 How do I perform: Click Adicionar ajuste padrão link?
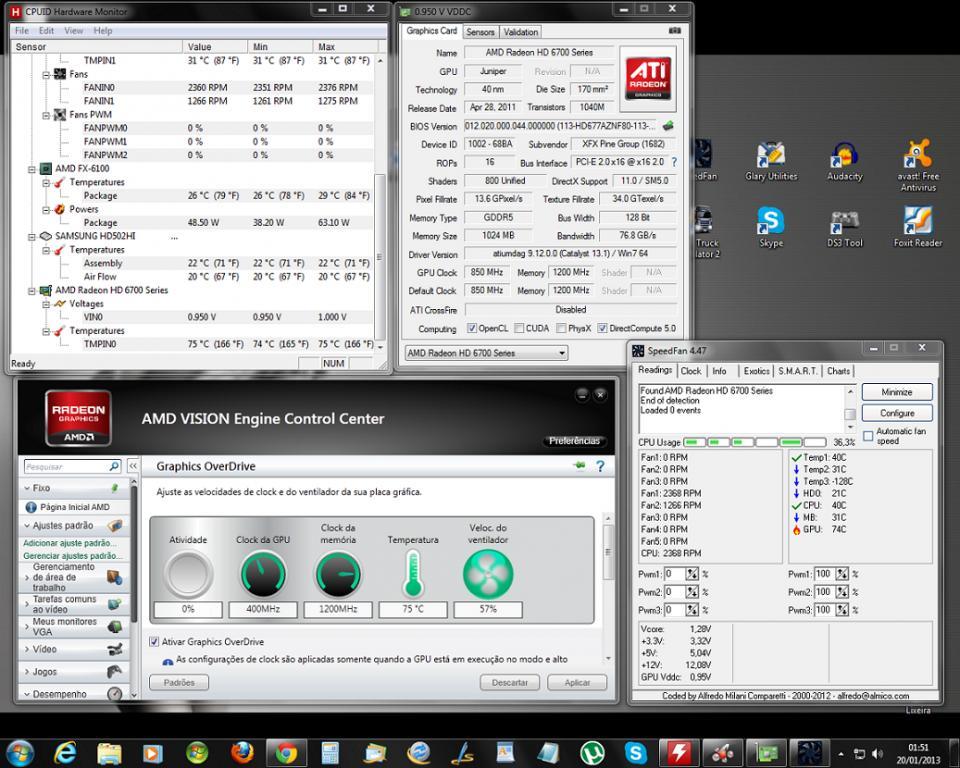coord(69,543)
